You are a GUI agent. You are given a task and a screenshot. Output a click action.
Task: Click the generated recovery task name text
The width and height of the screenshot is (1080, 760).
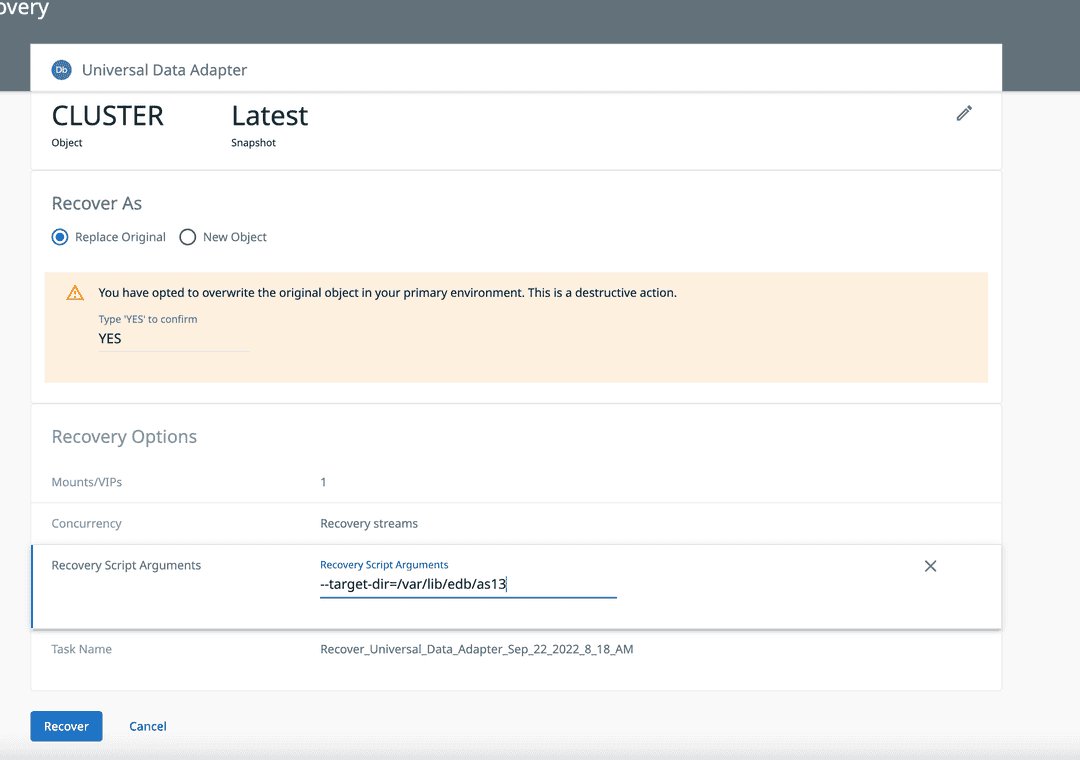coord(476,648)
